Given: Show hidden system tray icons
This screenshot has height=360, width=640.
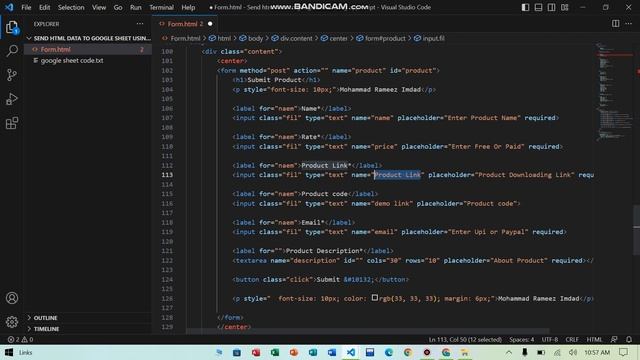Looking at the screenshot, I should tap(509, 352).
